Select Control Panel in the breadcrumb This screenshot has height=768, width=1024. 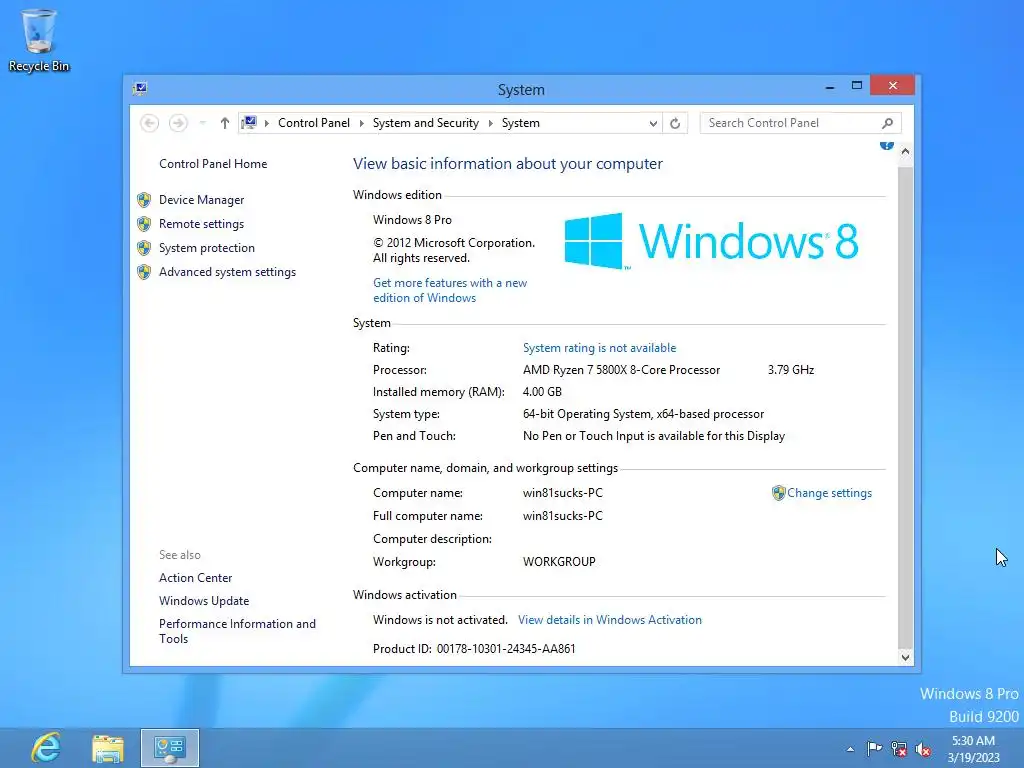click(x=313, y=123)
